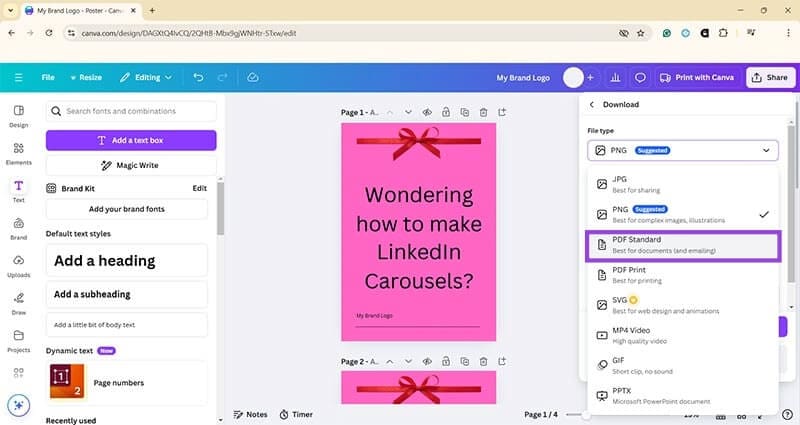Go back from the Download panel
The width and height of the screenshot is (800, 425).
[591, 105]
